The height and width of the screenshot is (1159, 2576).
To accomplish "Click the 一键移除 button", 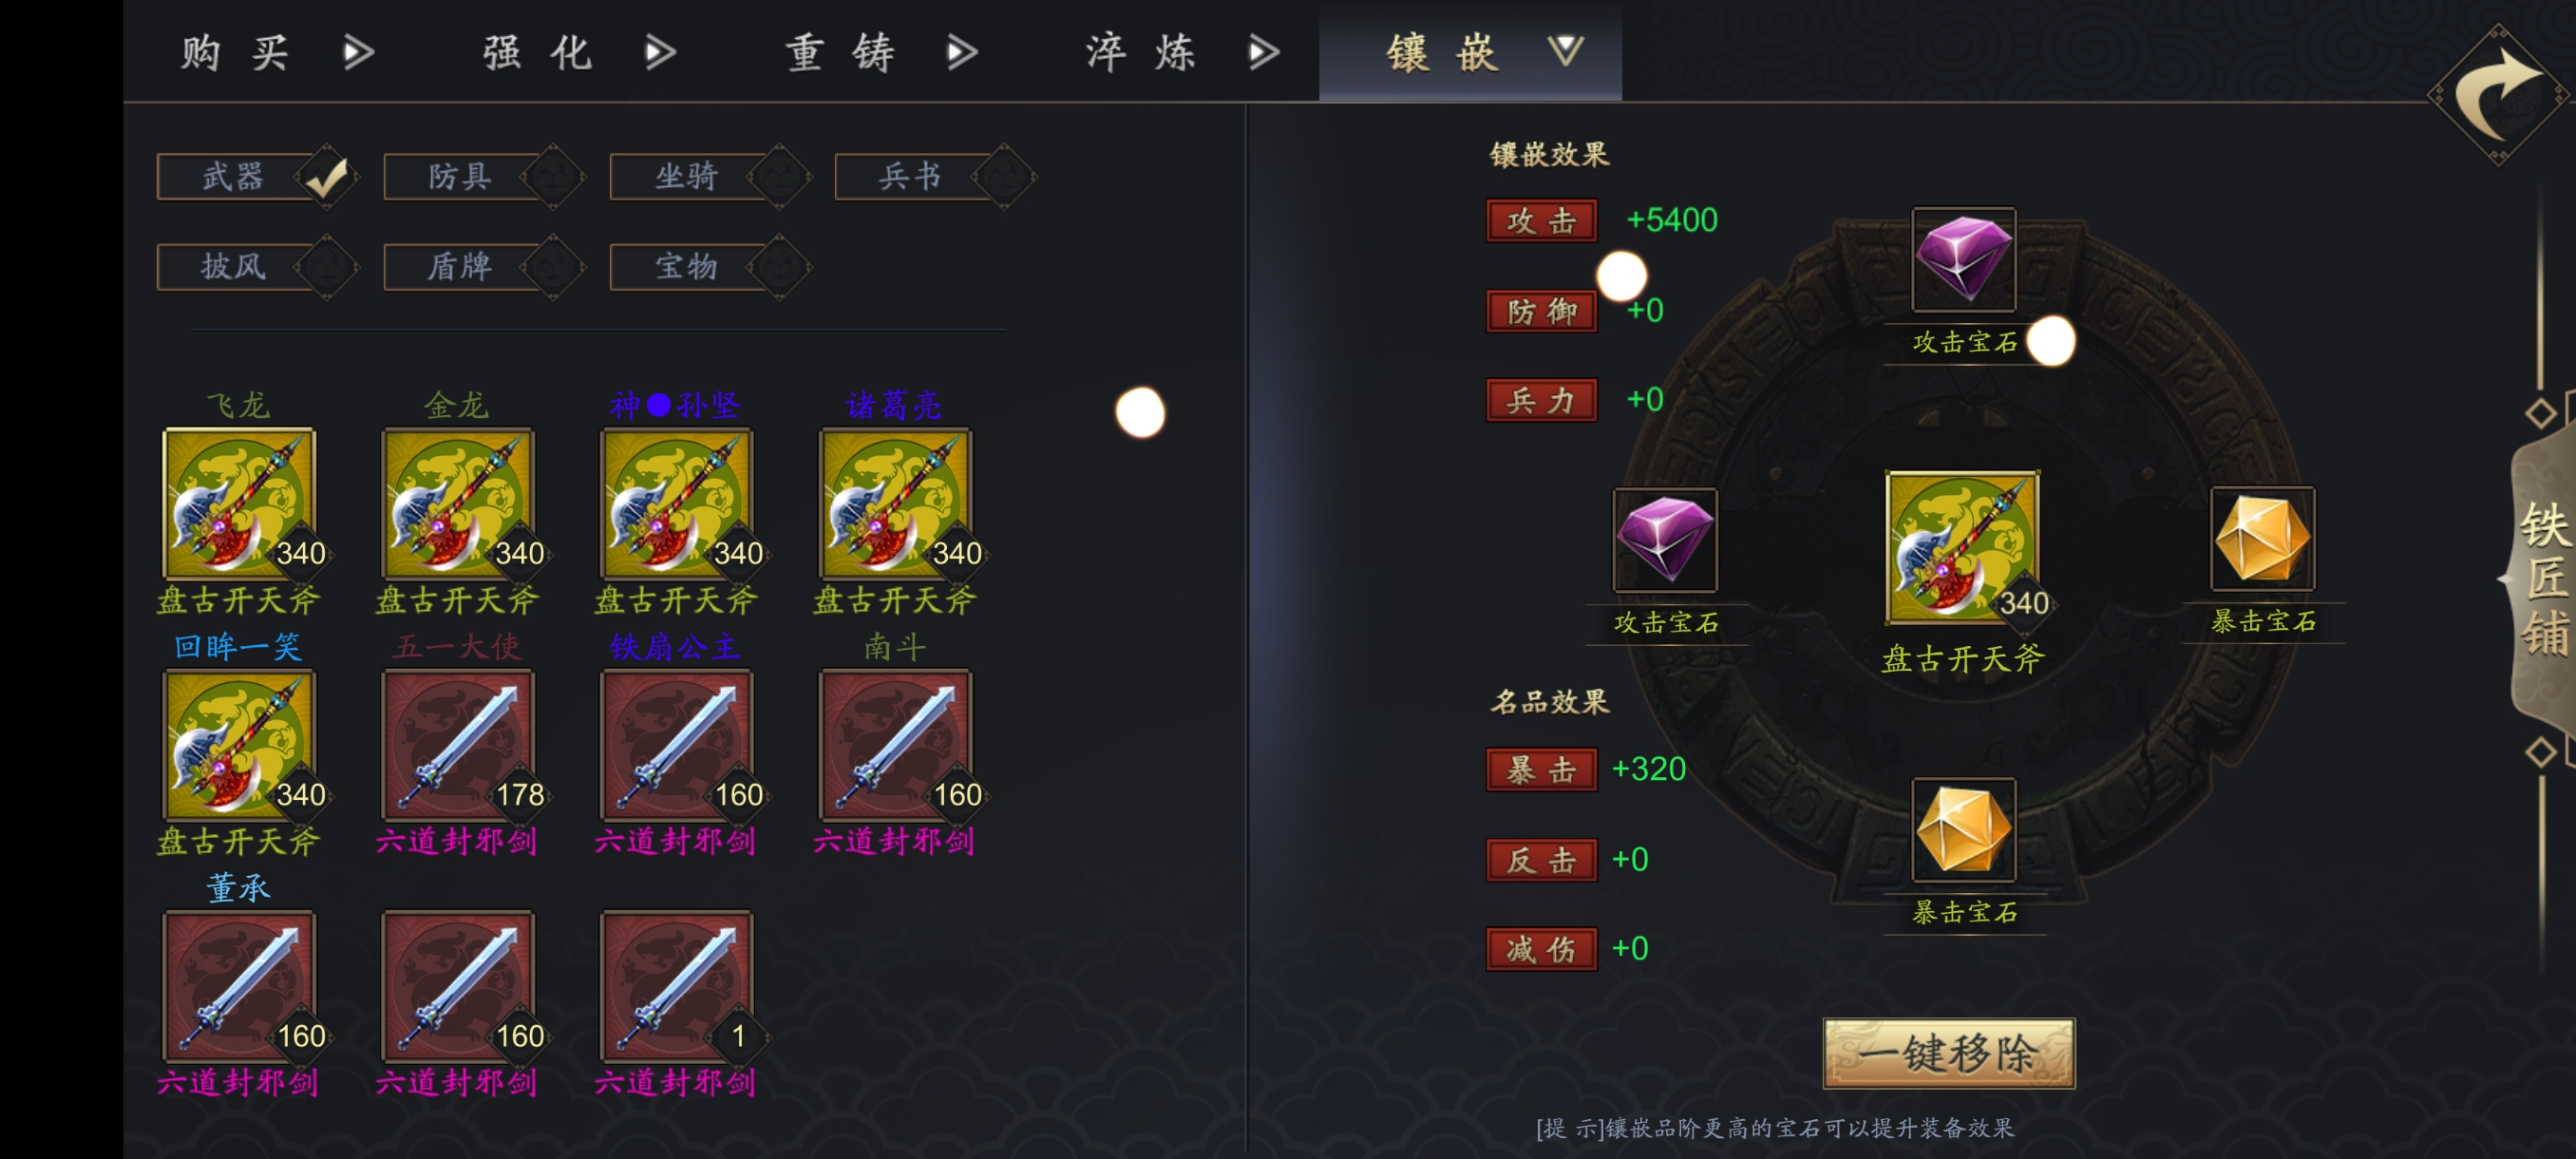I will click(x=1949, y=1053).
